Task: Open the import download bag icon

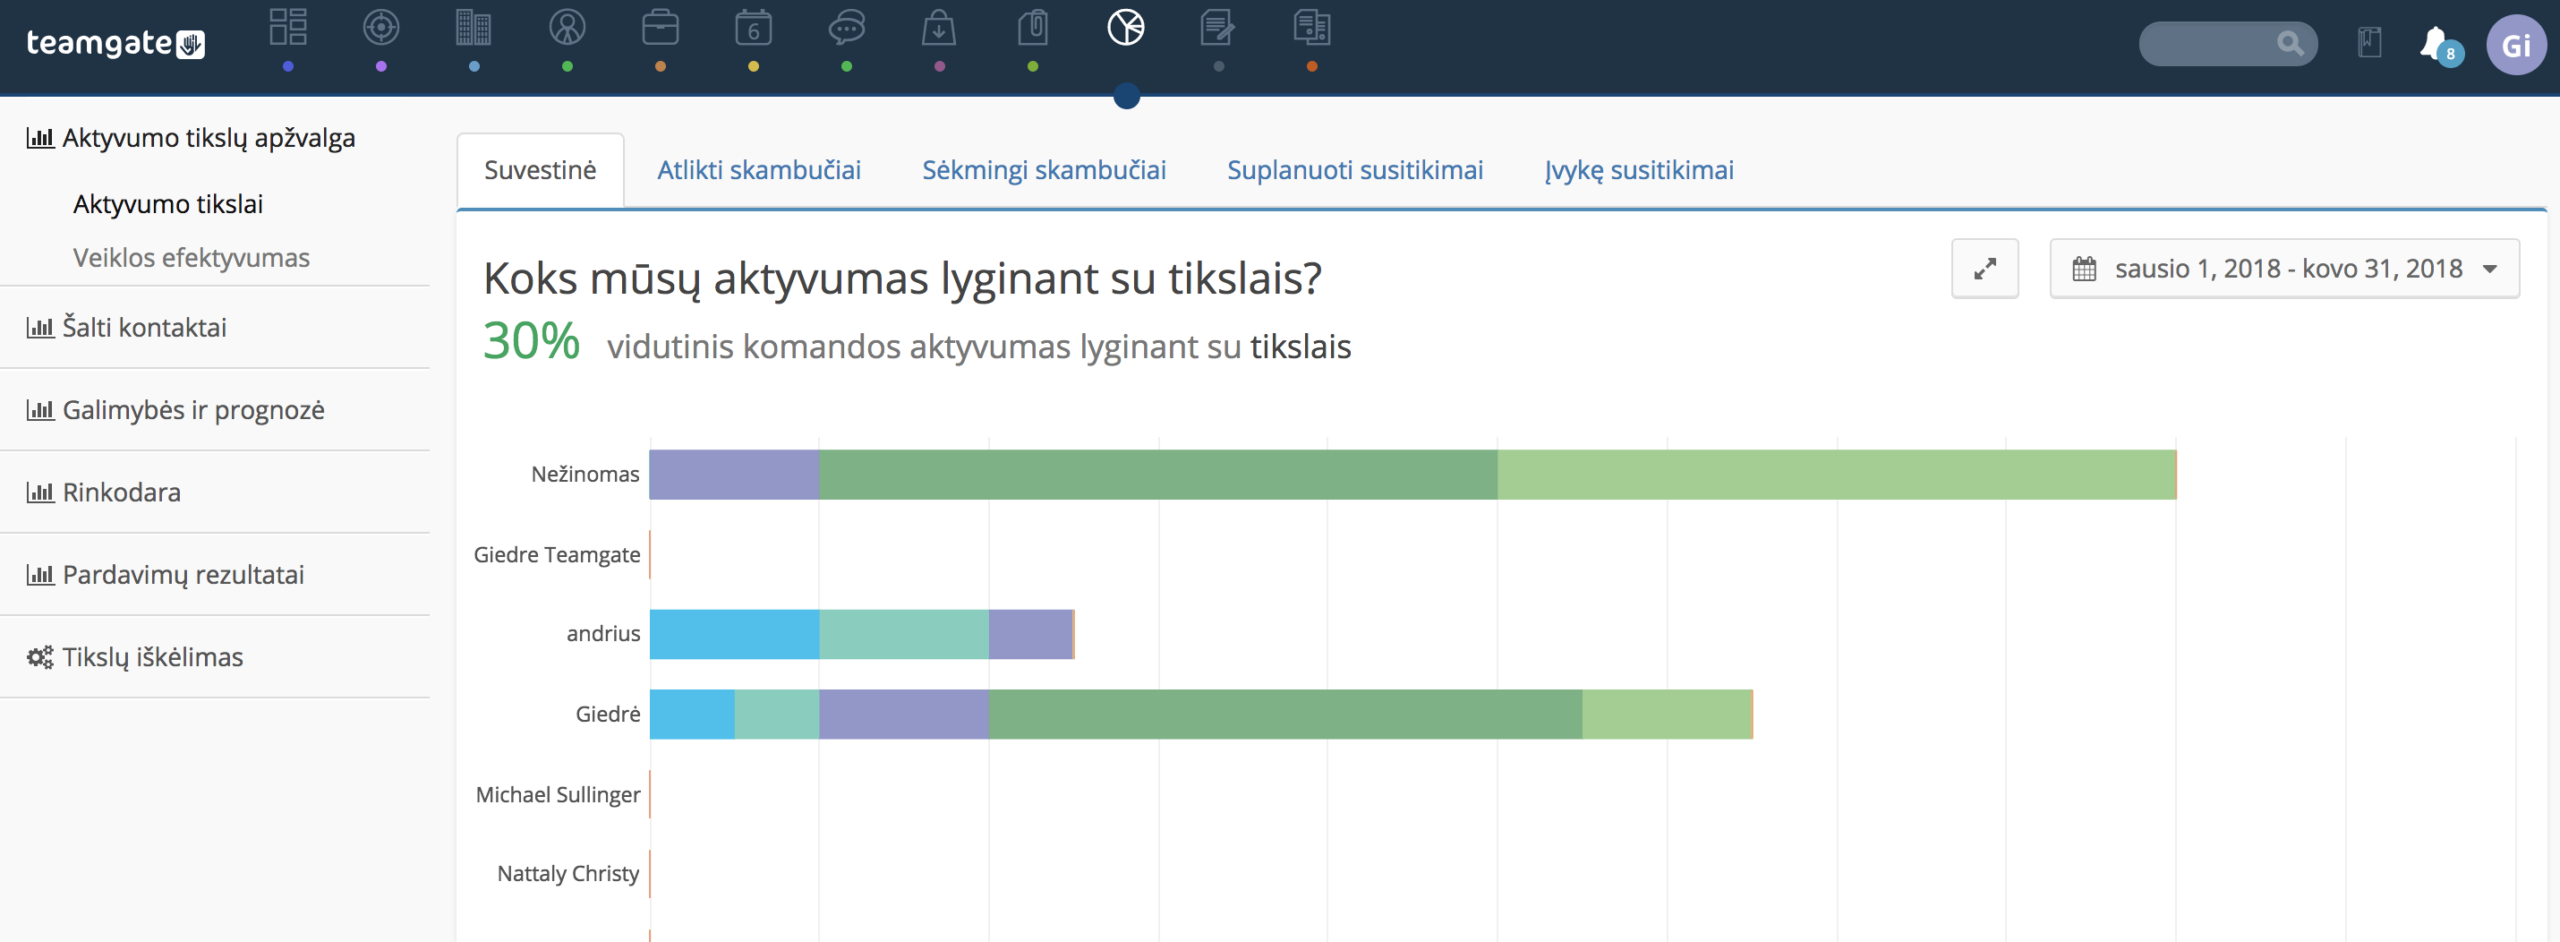Action: click(939, 28)
